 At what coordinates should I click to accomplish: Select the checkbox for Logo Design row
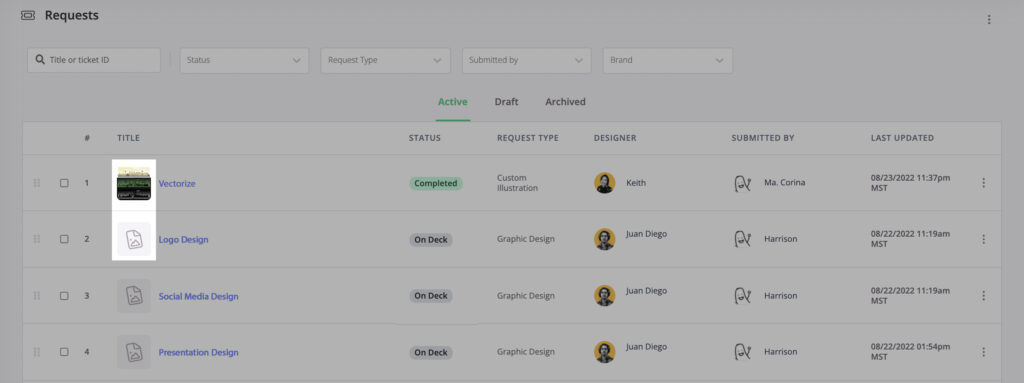64,239
